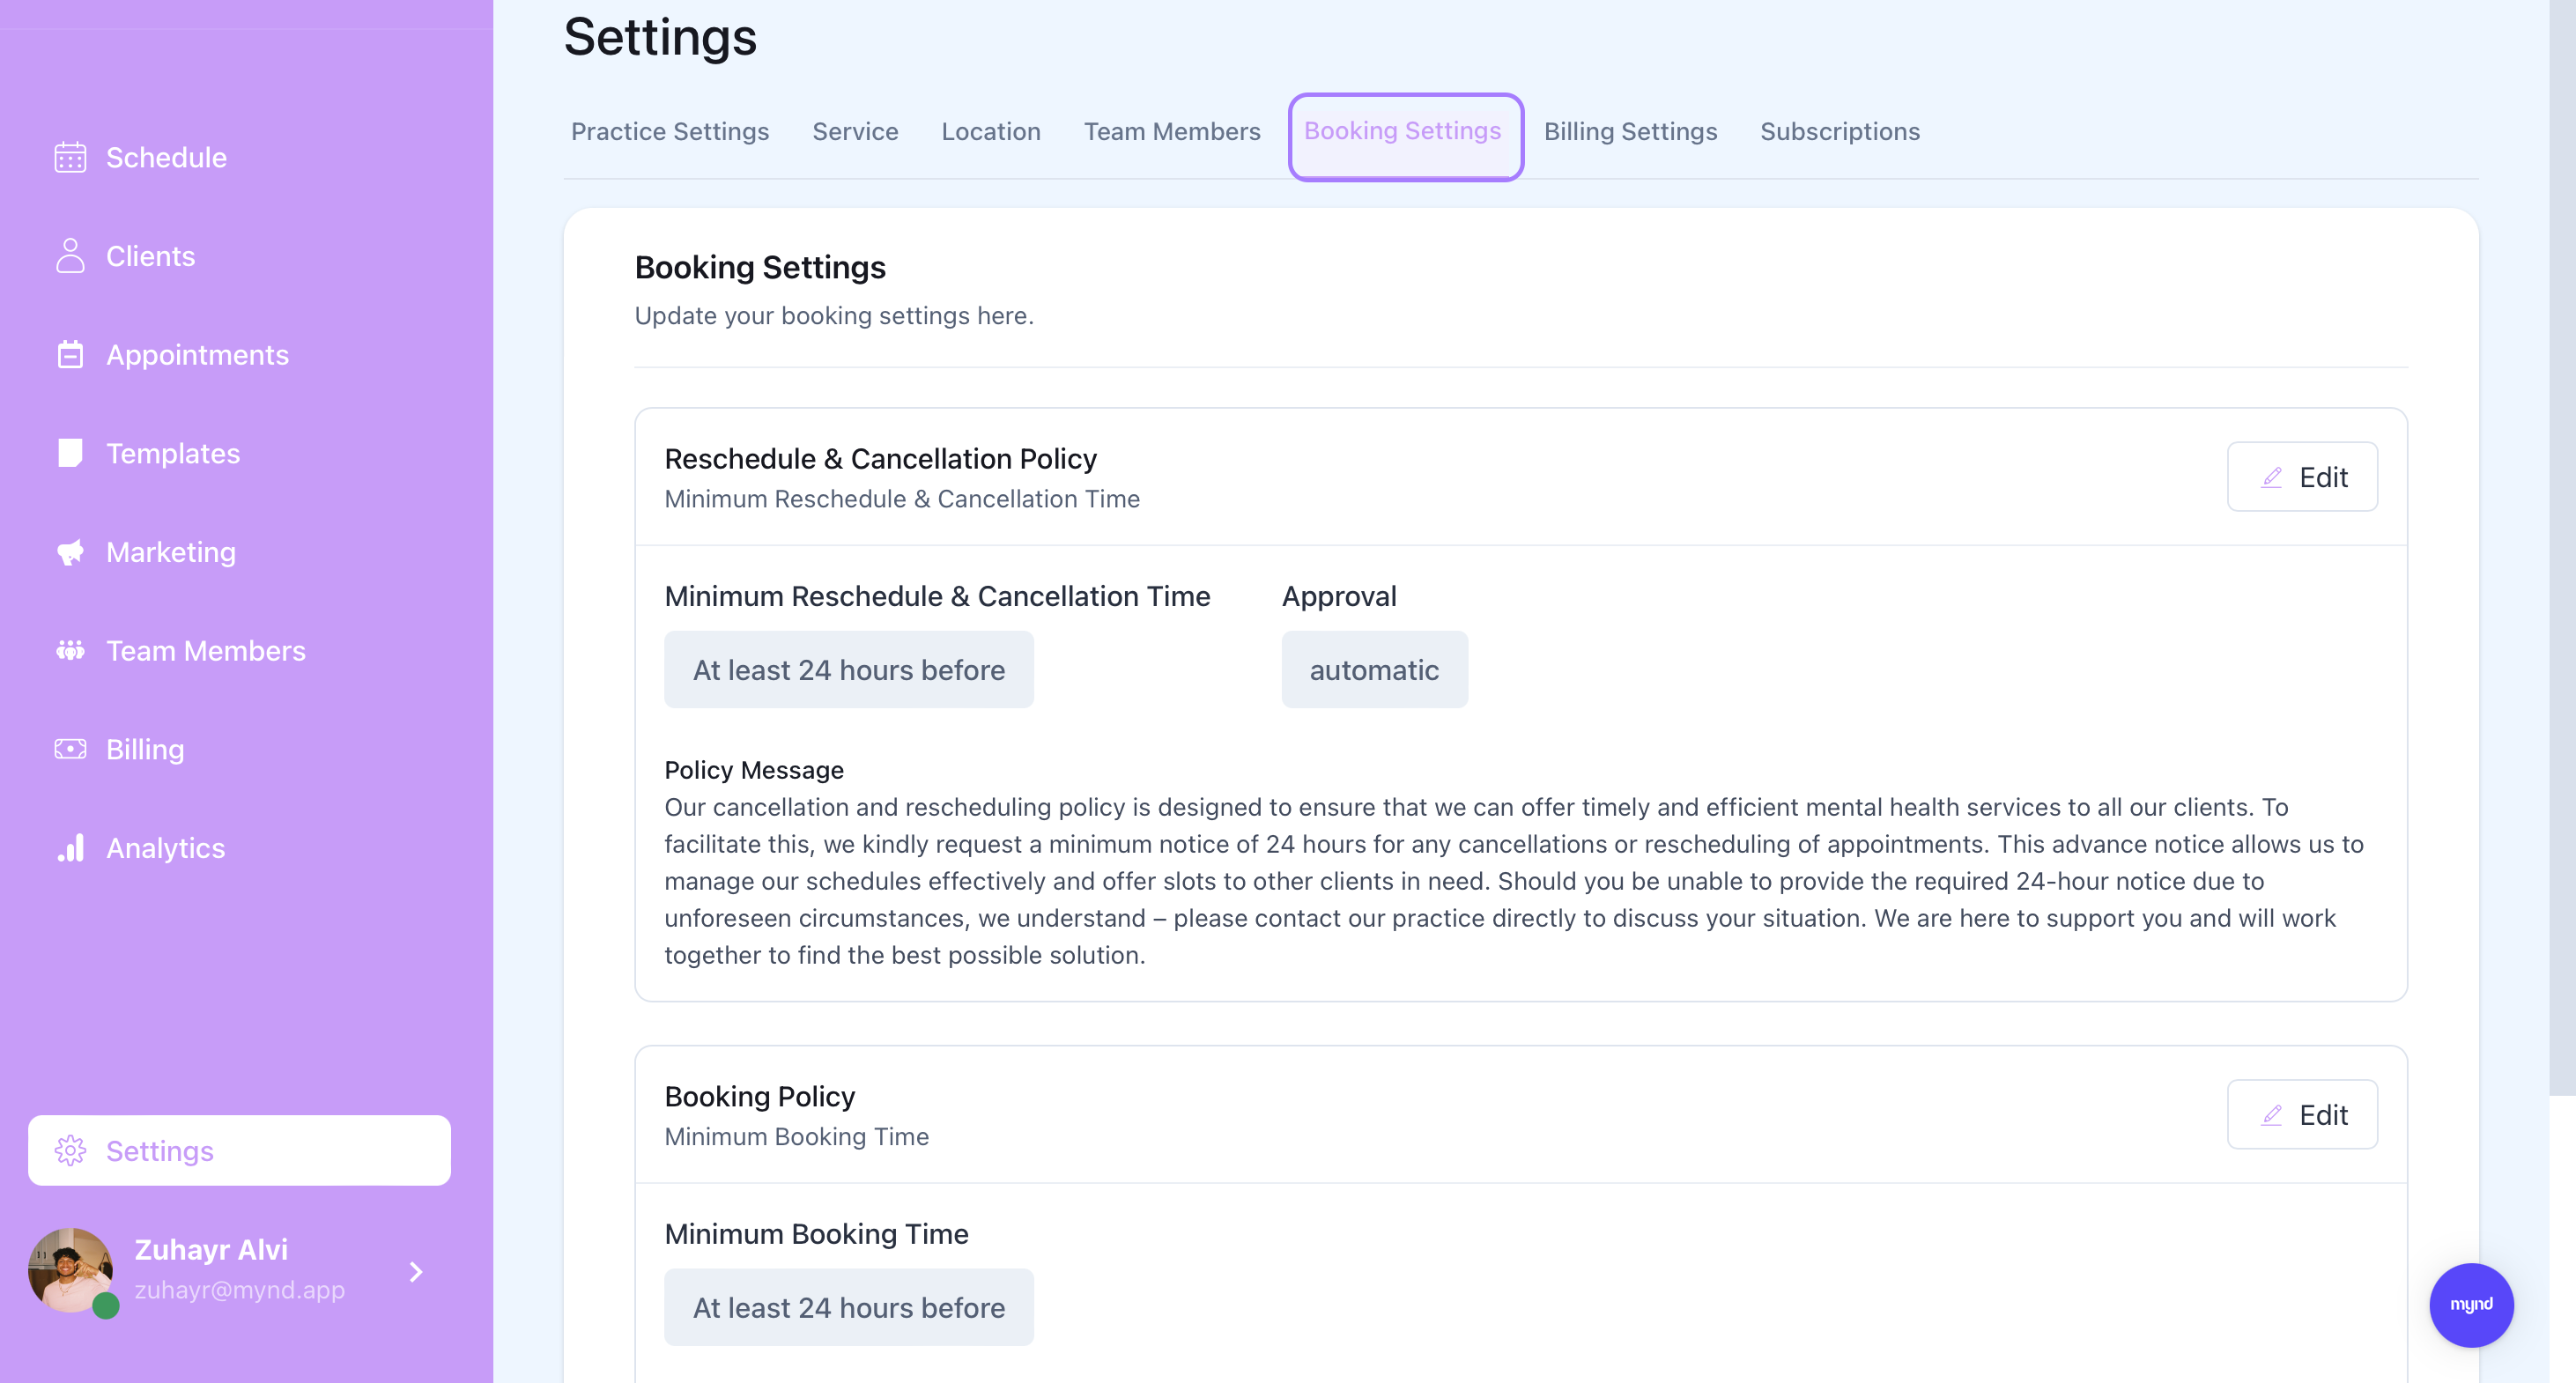This screenshot has width=2576, height=1383.
Task: Open Analytics via the bar chart icon
Action: (x=70, y=848)
